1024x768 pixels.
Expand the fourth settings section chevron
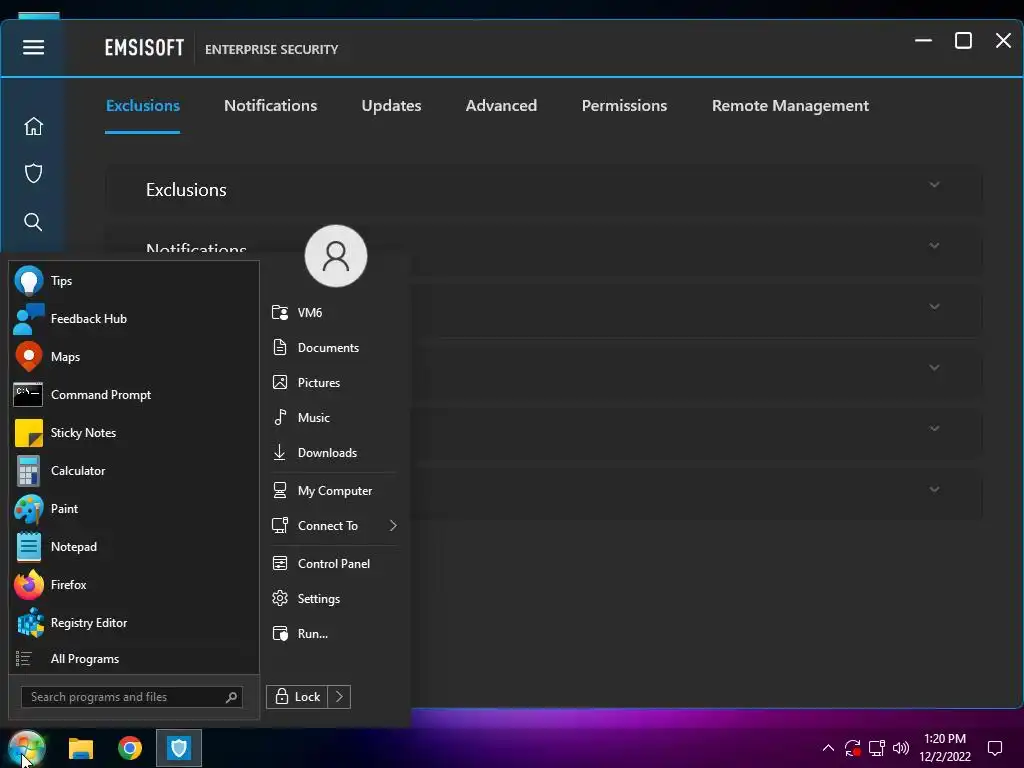(x=935, y=368)
